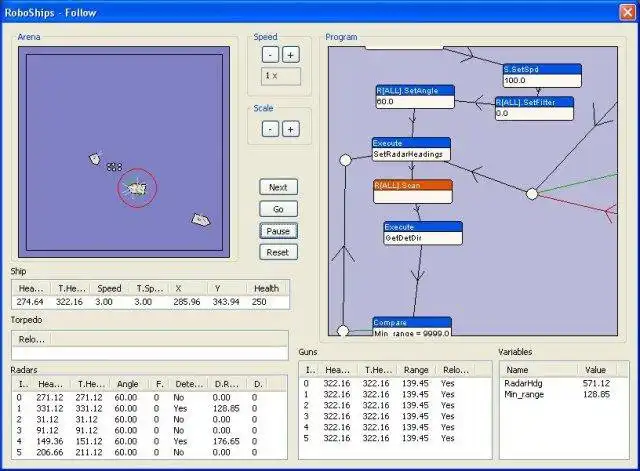Click junction circle left of Compare node
Viewport: 640px width, 471px height.
(343, 331)
